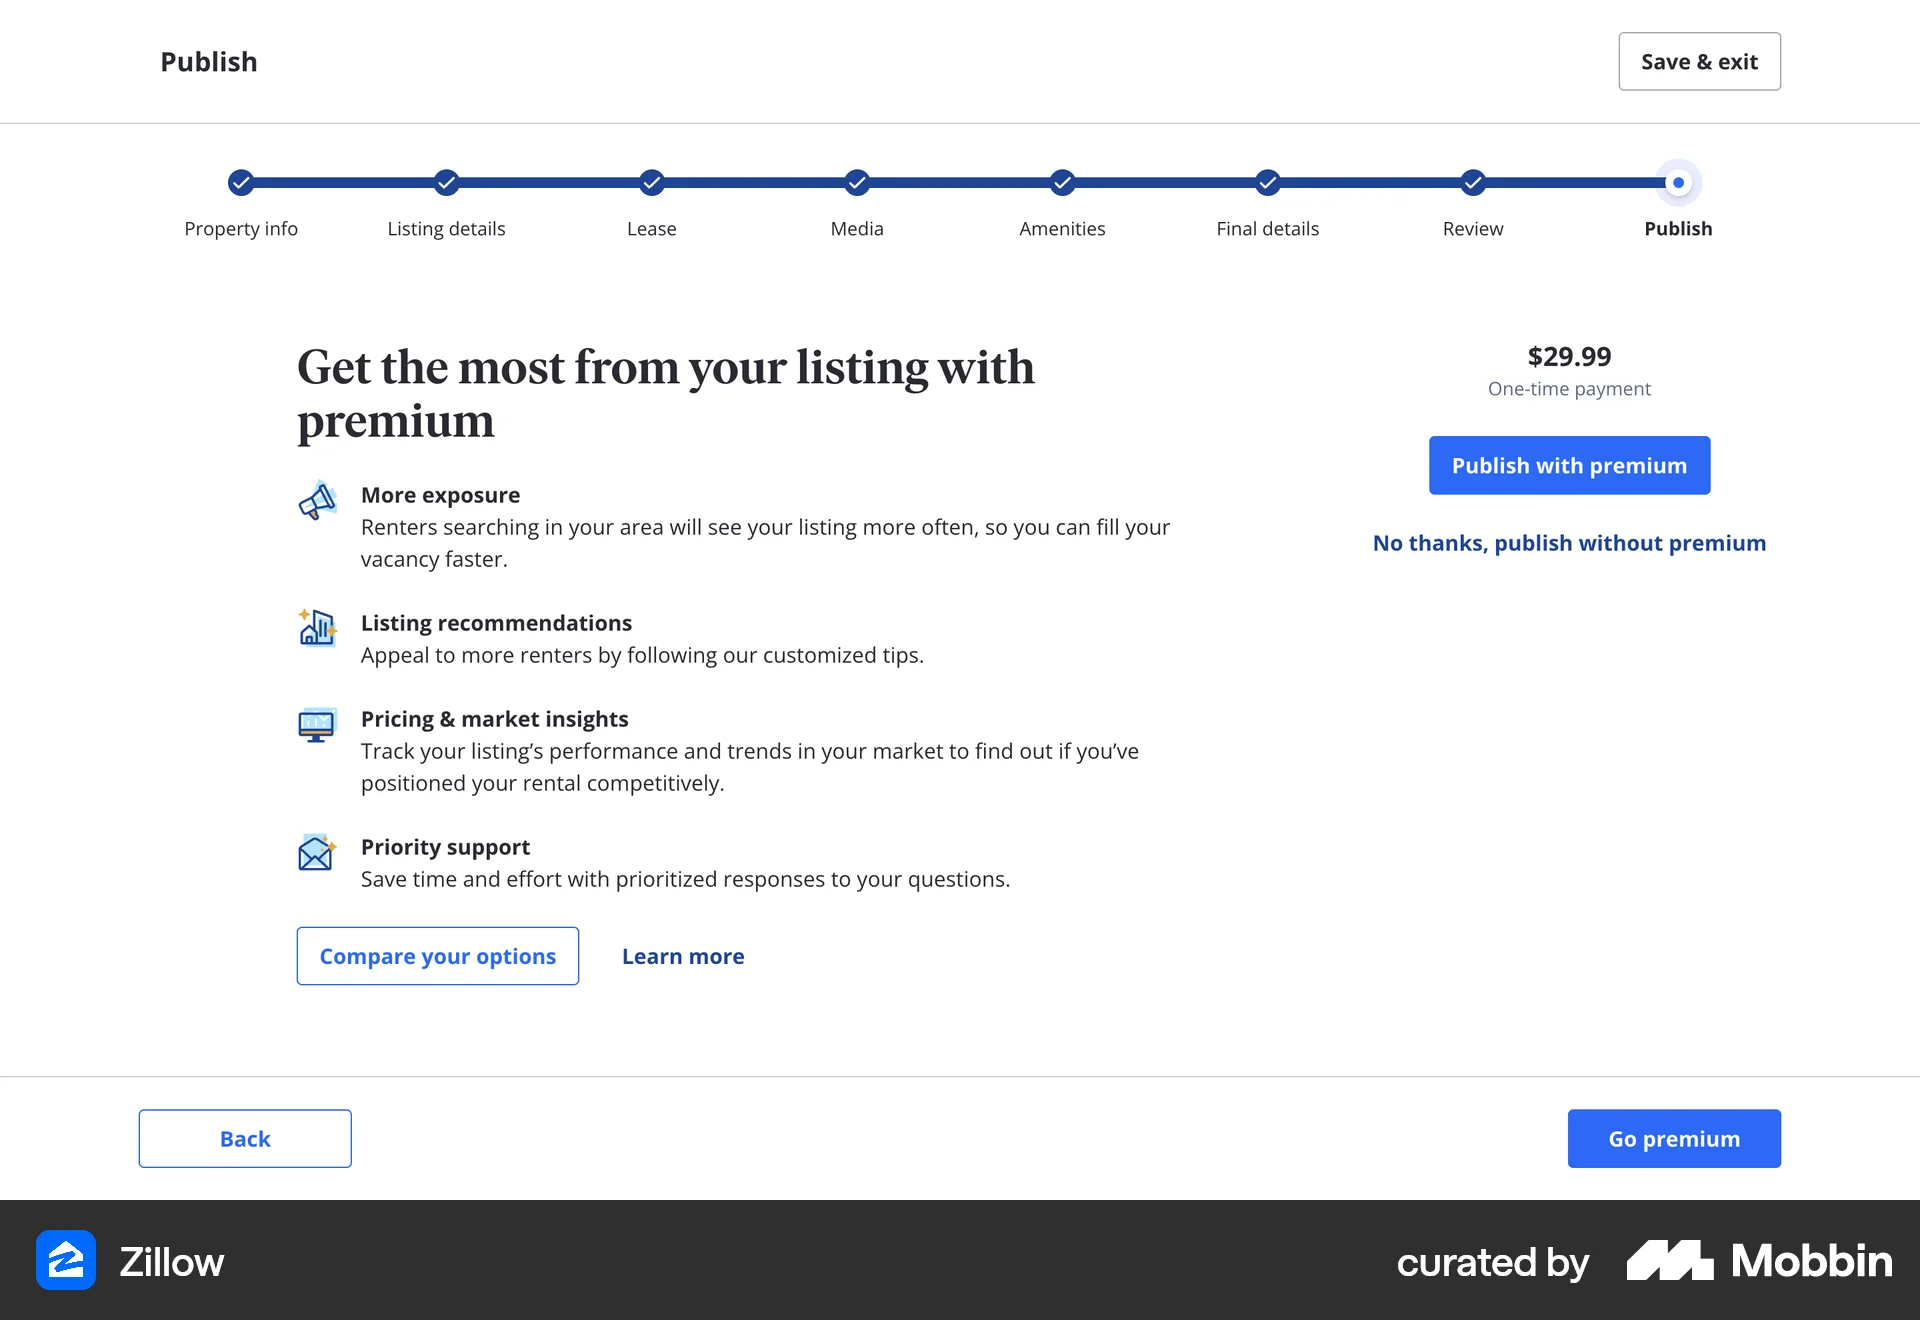The image size is (1920, 1320).
Task: Select the Lease step checkmark
Action: 652,183
